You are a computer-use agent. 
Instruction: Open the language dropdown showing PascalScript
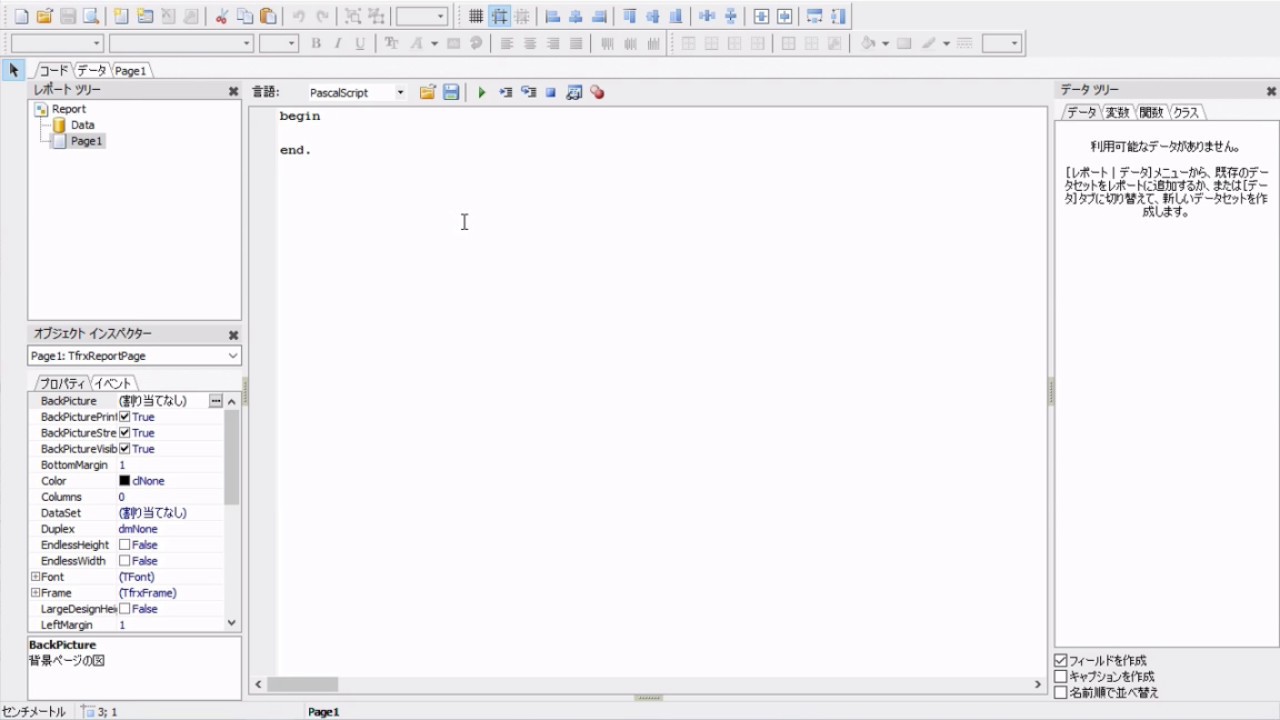point(399,92)
